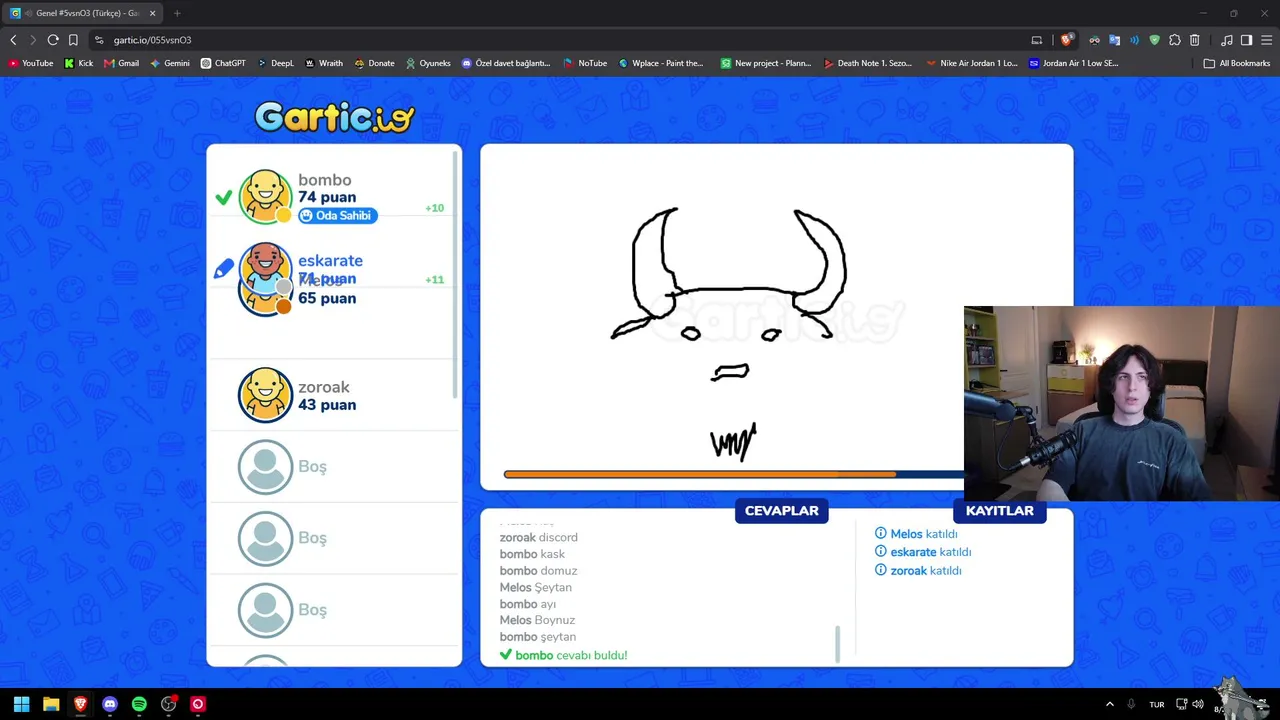The height and width of the screenshot is (720, 1280).
Task: Toggle the browser sidebar panel icon
Action: tap(1246, 40)
